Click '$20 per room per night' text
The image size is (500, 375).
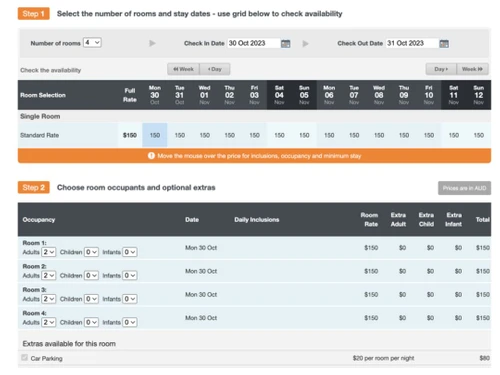click(383, 358)
